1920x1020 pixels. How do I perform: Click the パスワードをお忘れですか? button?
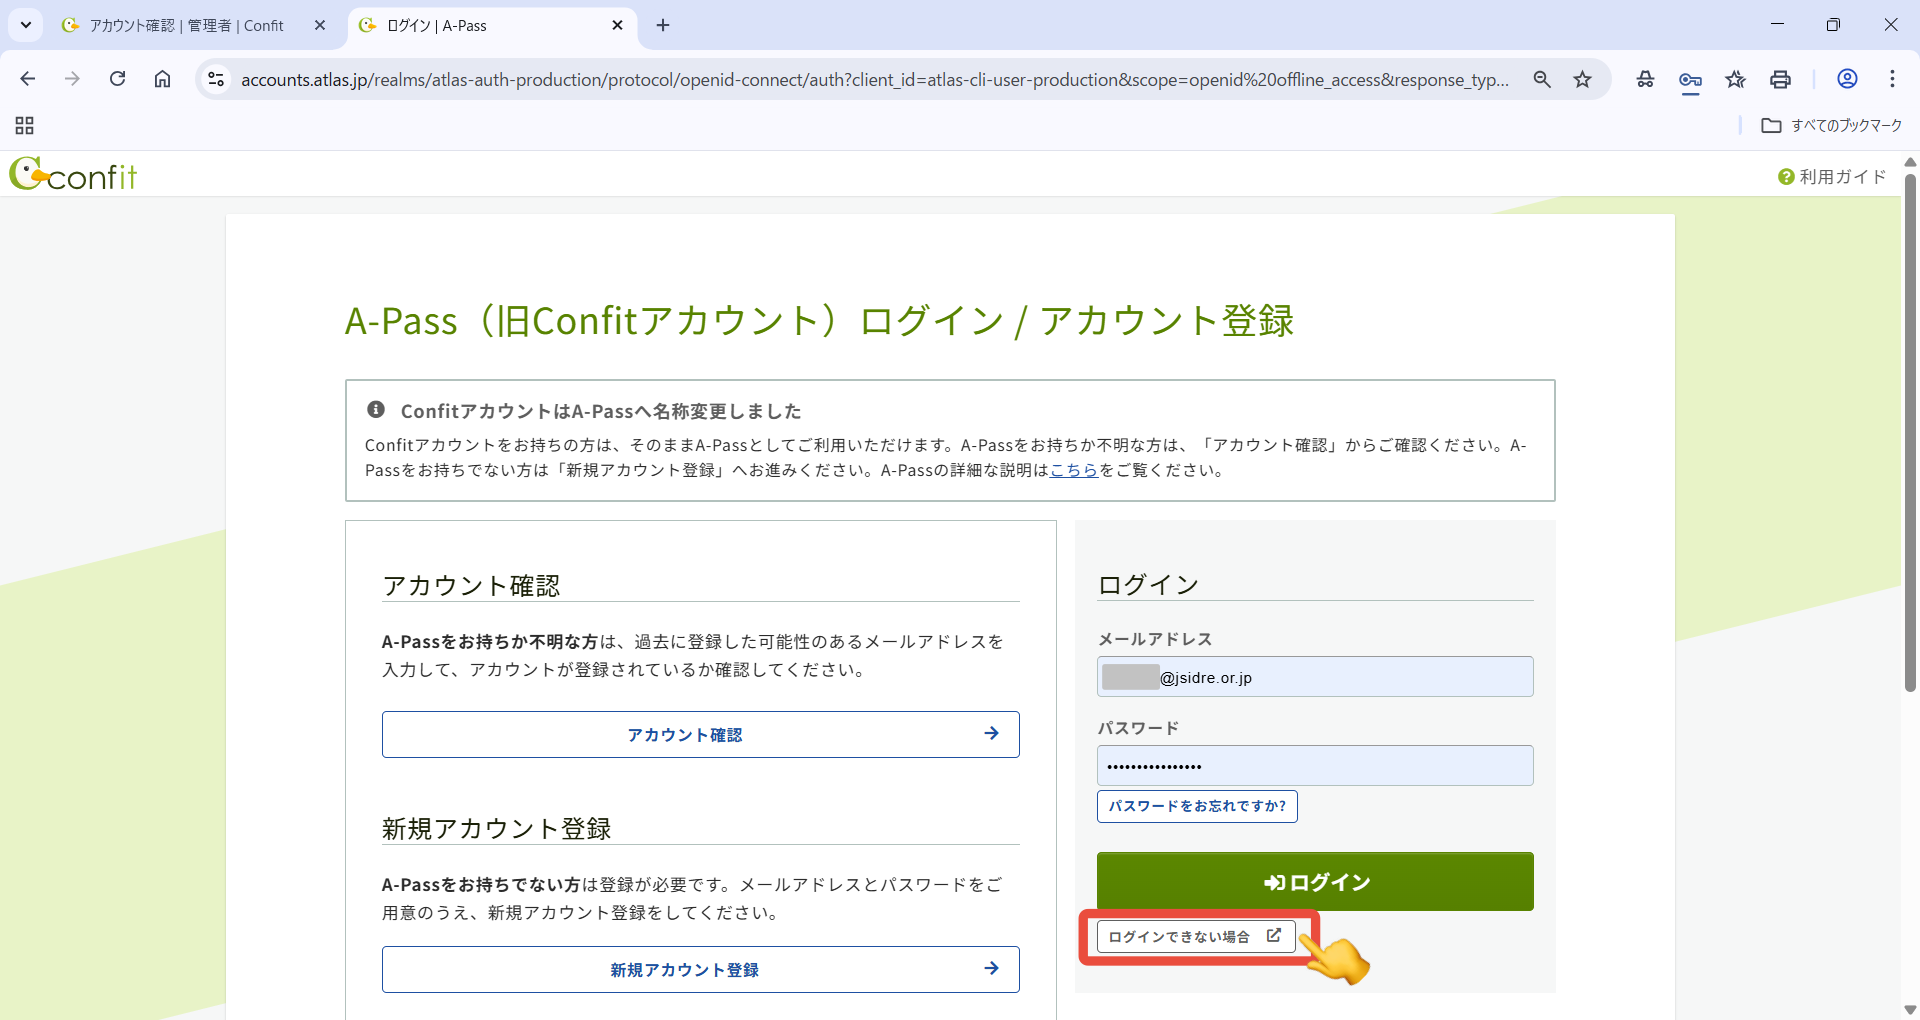(1197, 806)
